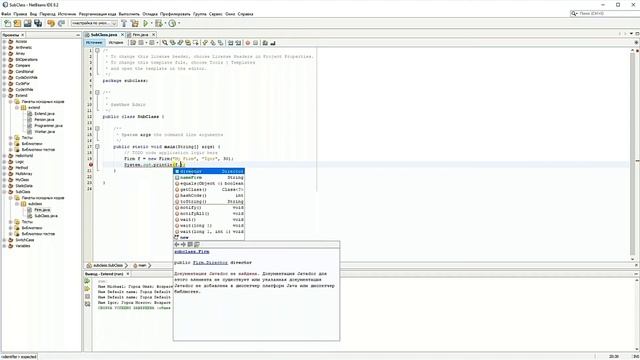Choose hashCode() in the autocomplete list

click(209, 196)
